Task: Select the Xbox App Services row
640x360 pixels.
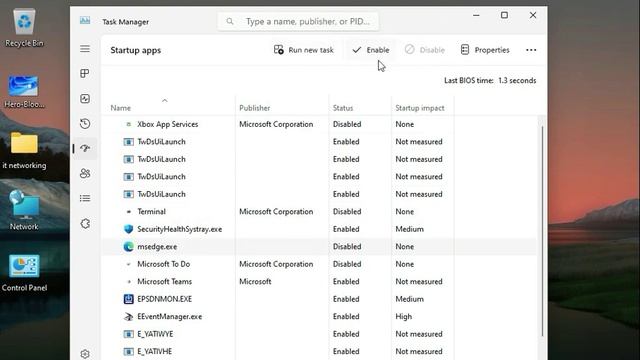Action: (319, 124)
